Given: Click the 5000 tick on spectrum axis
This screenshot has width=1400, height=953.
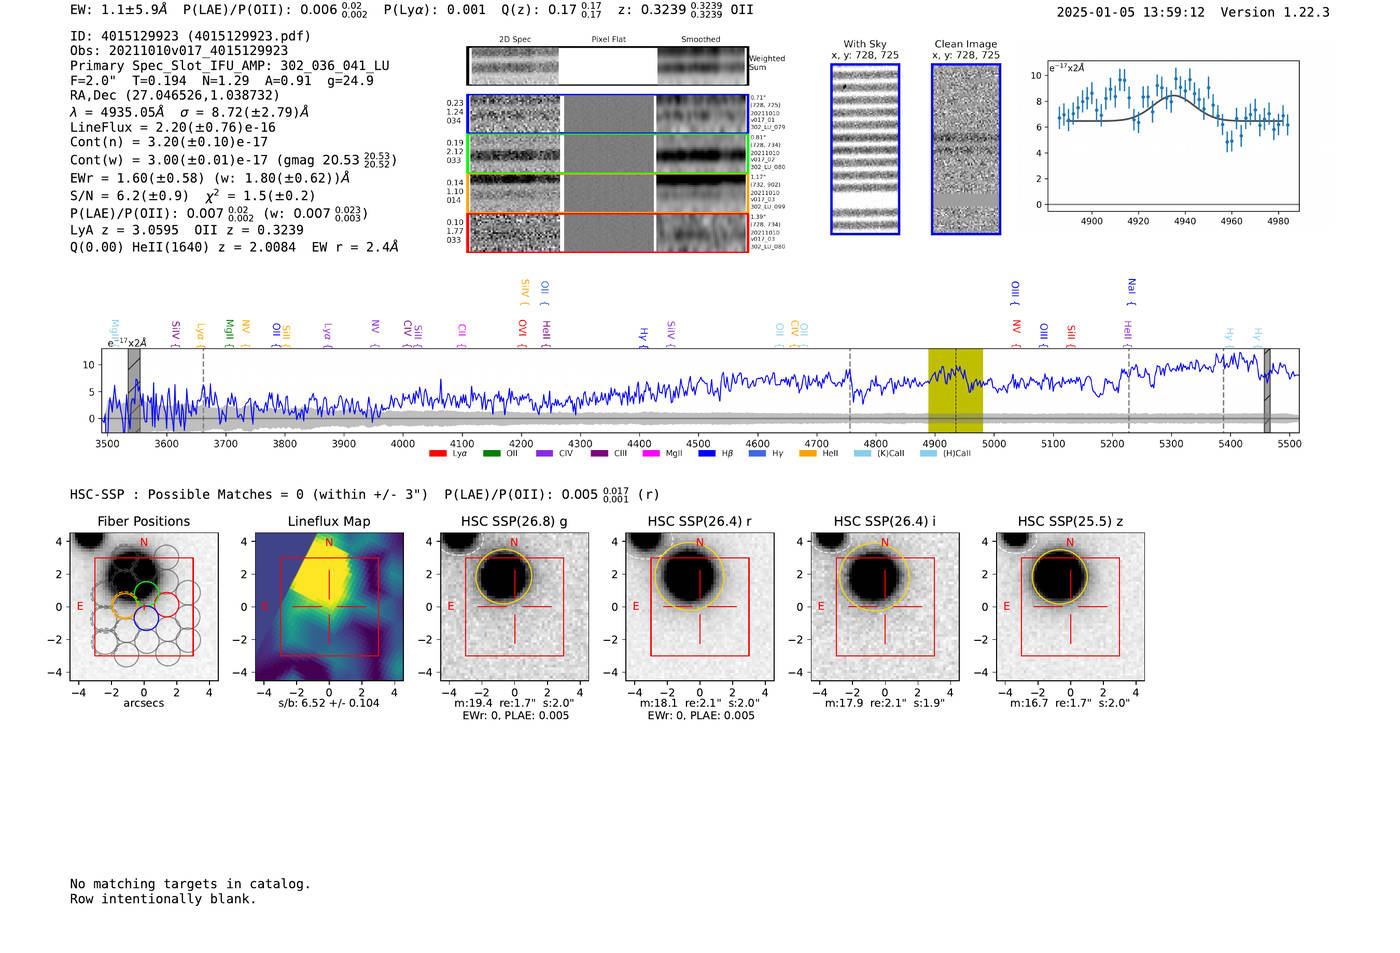Looking at the screenshot, I should pyautogui.click(x=994, y=444).
